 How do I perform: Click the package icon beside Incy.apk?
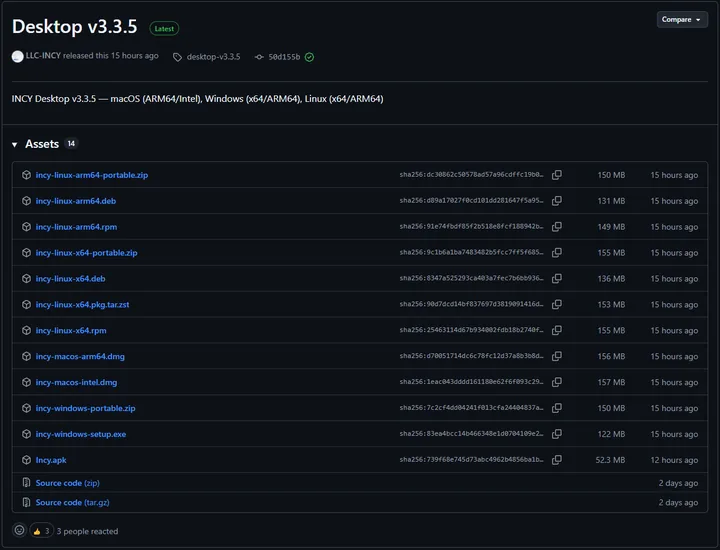[27, 460]
